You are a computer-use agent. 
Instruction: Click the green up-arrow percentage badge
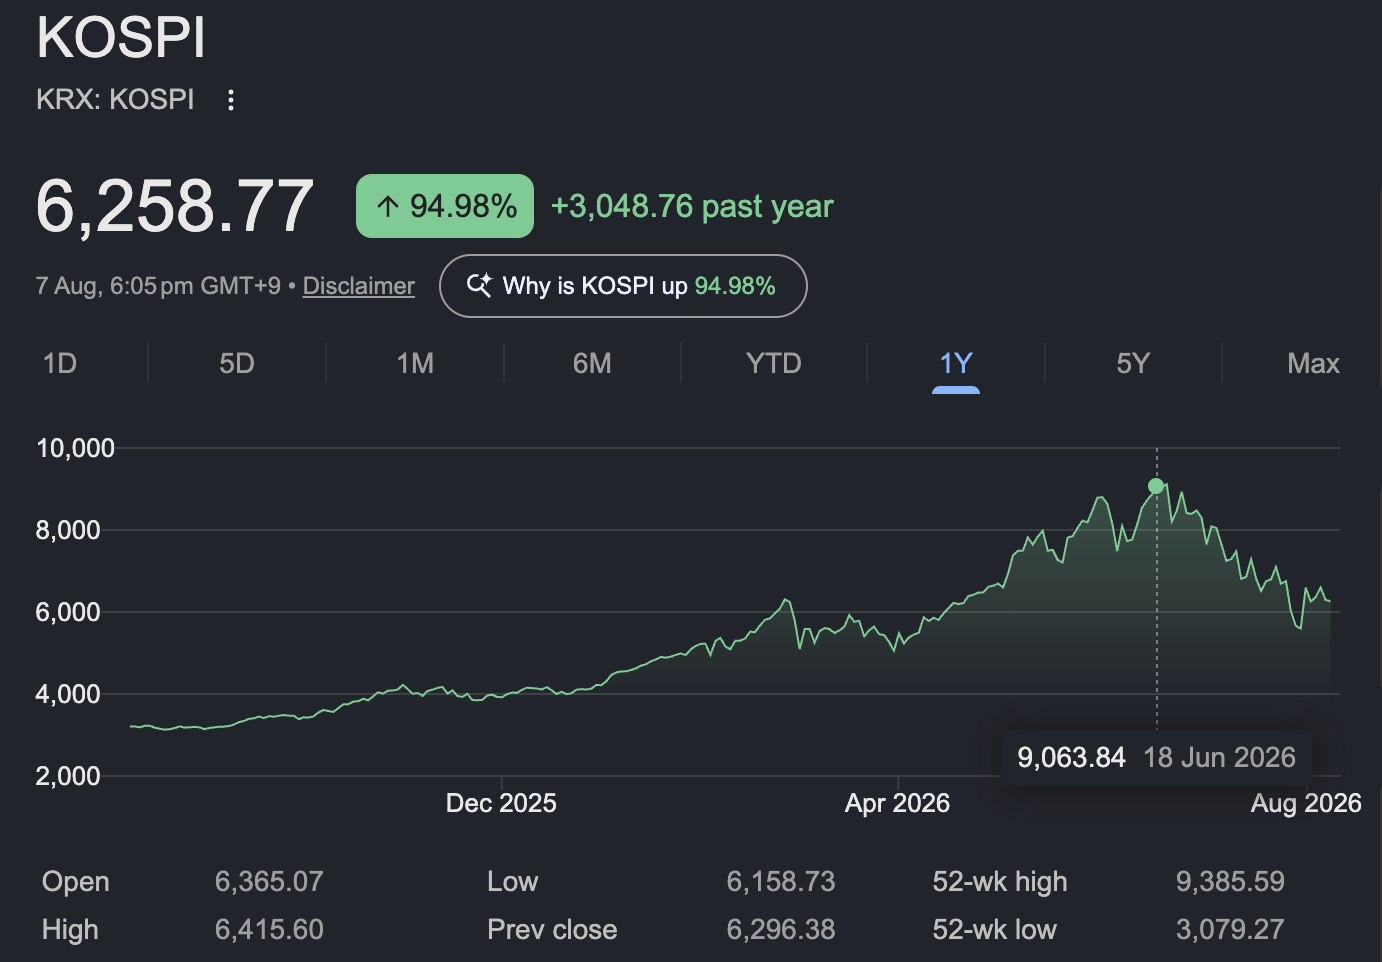445,206
